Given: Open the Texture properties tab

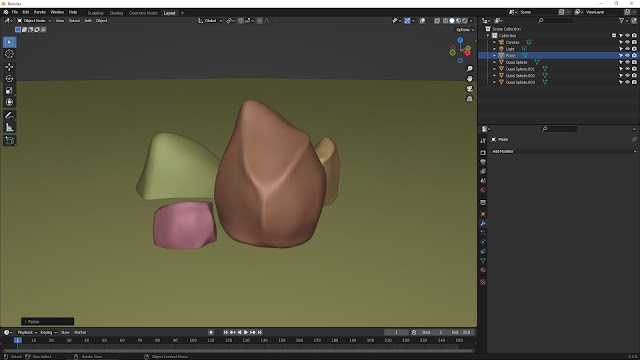Looking at the screenshot, I should (x=483, y=282).
